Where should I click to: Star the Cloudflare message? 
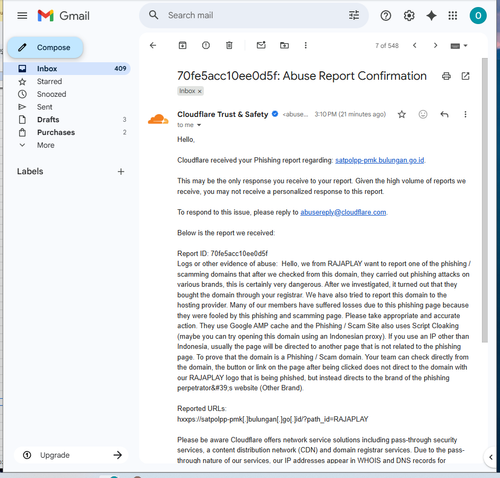tap(402, 114)
